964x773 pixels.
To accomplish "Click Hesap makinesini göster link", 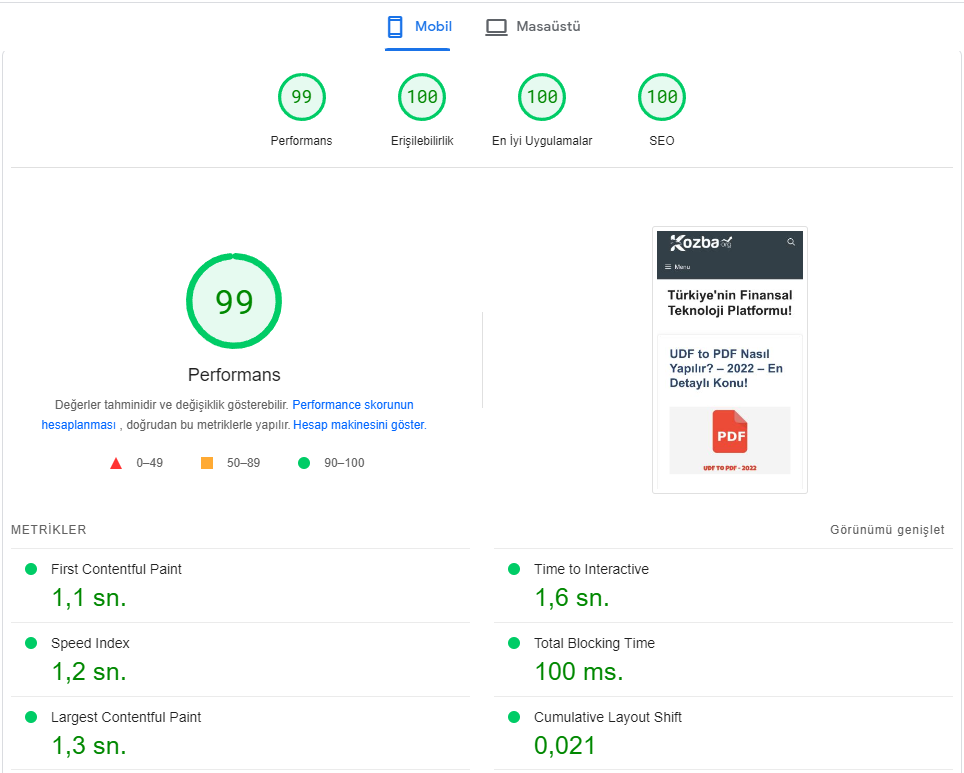I will click(360, 425).
